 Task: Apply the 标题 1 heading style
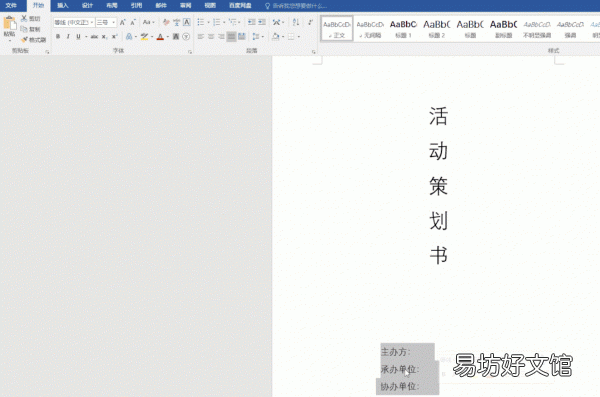click(403, 28)
